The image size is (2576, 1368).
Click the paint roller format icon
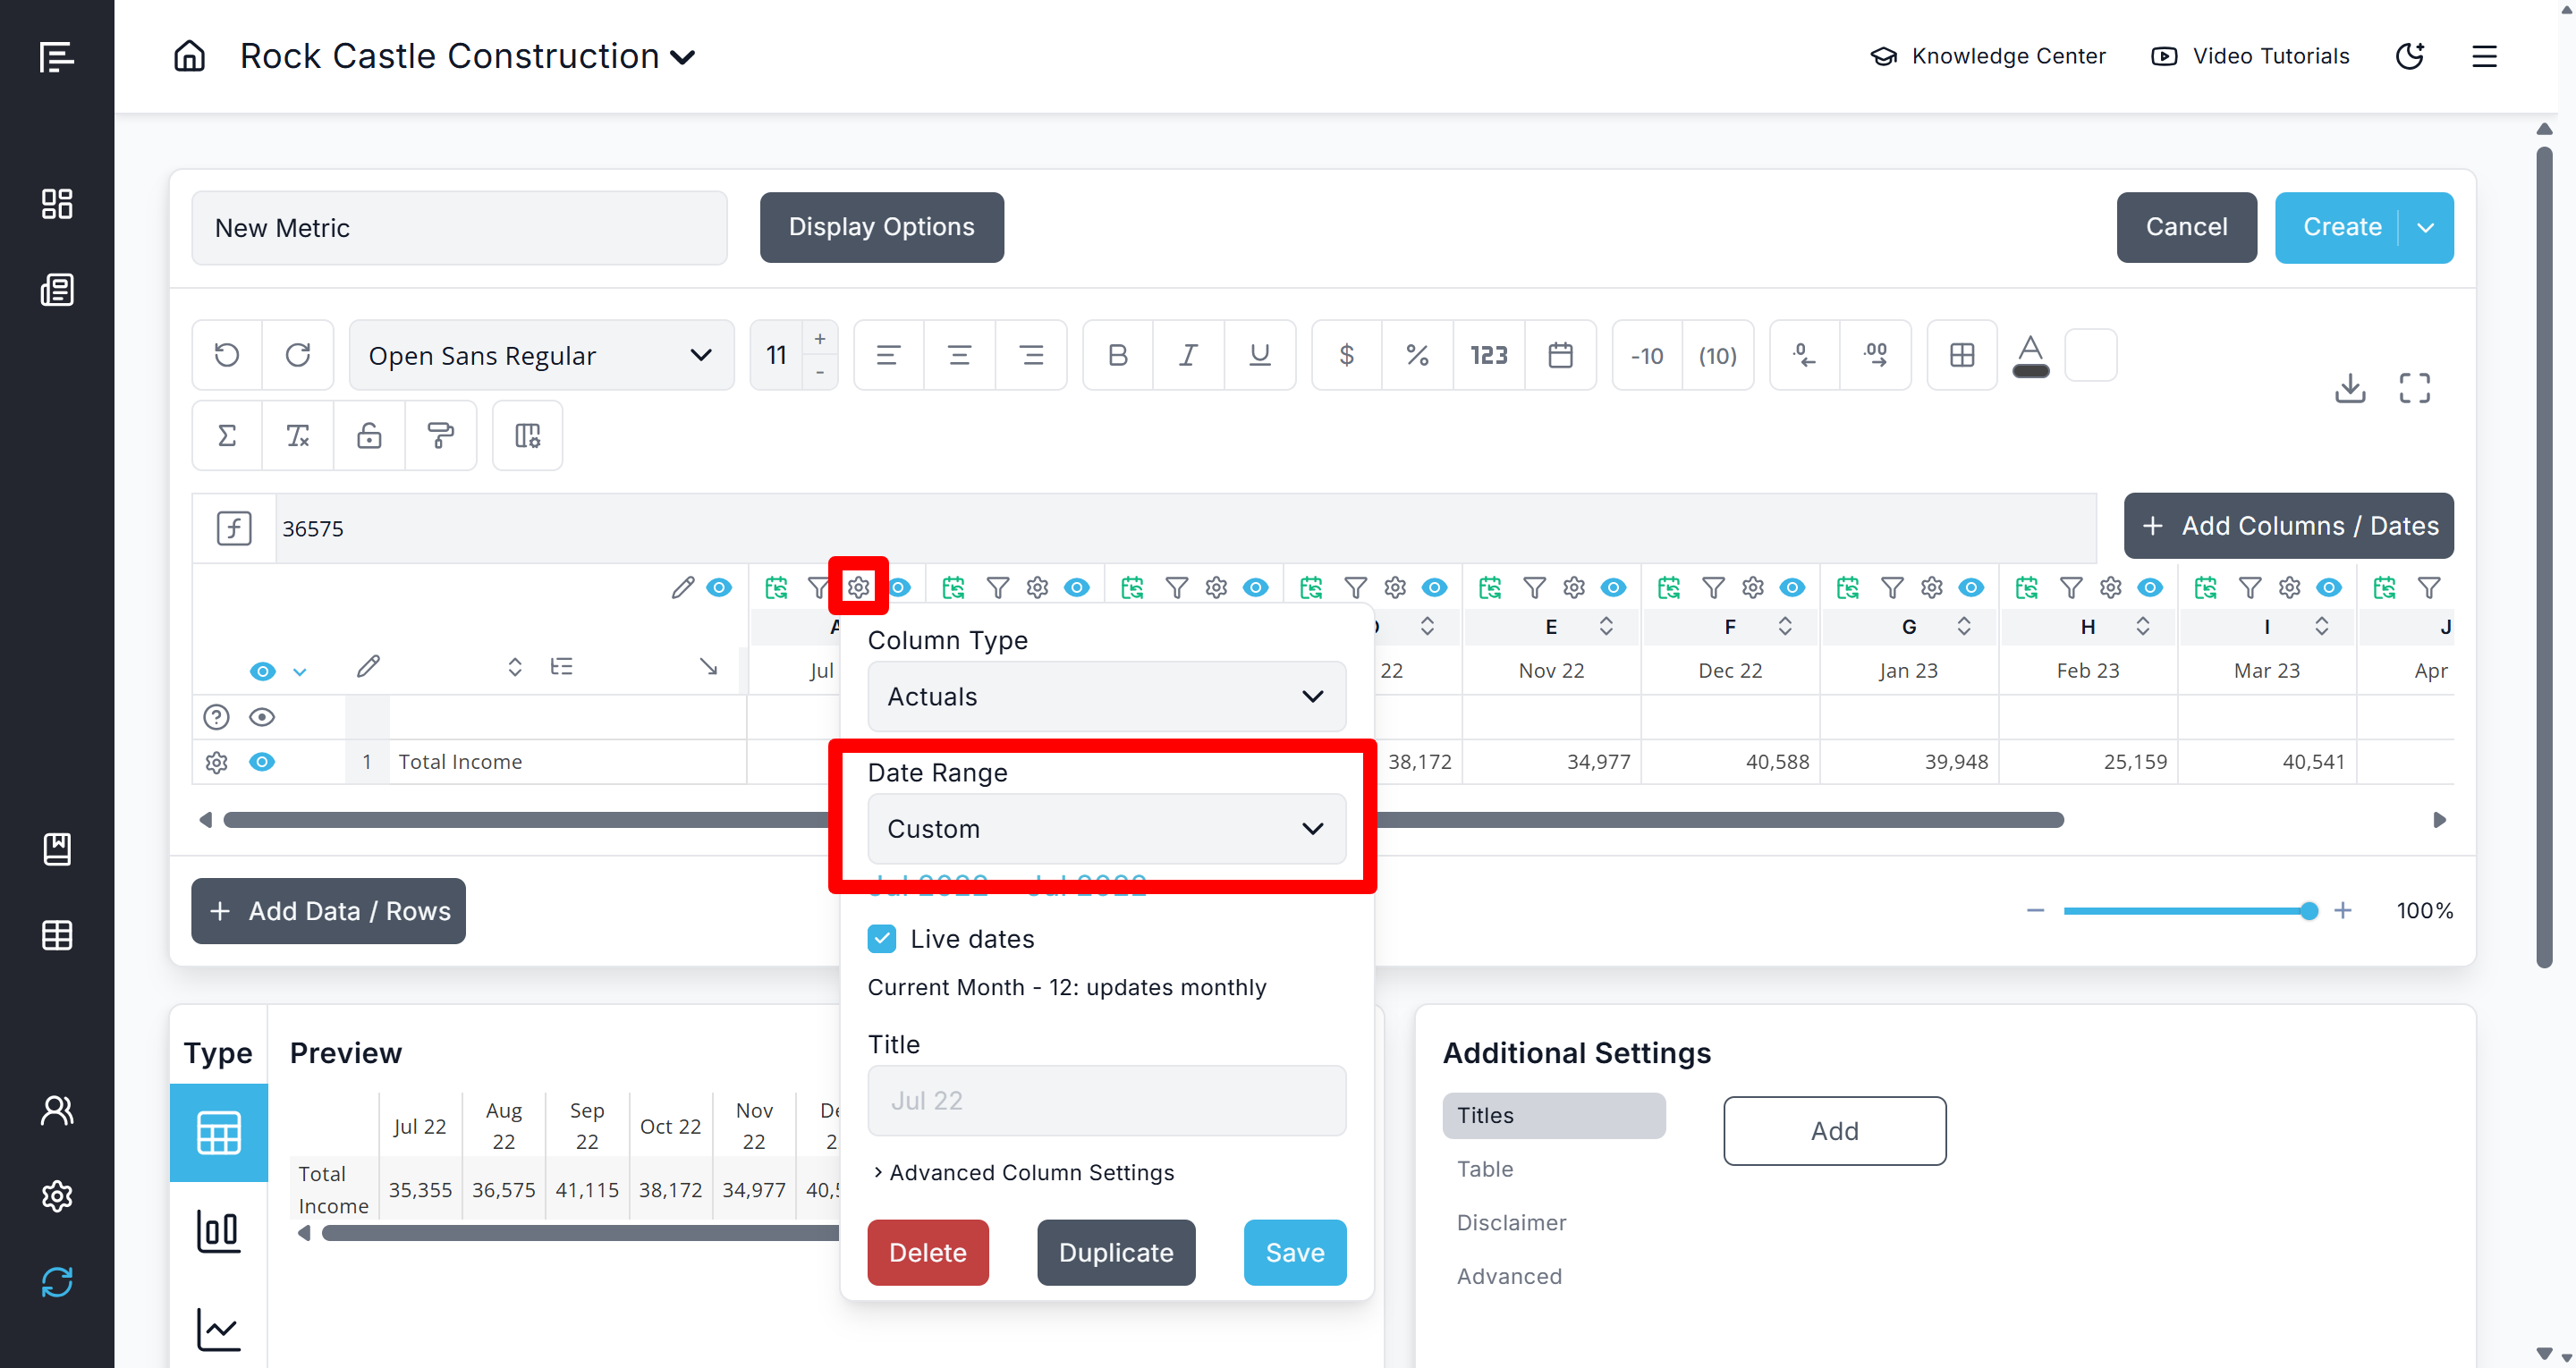[x=440, y=435]
